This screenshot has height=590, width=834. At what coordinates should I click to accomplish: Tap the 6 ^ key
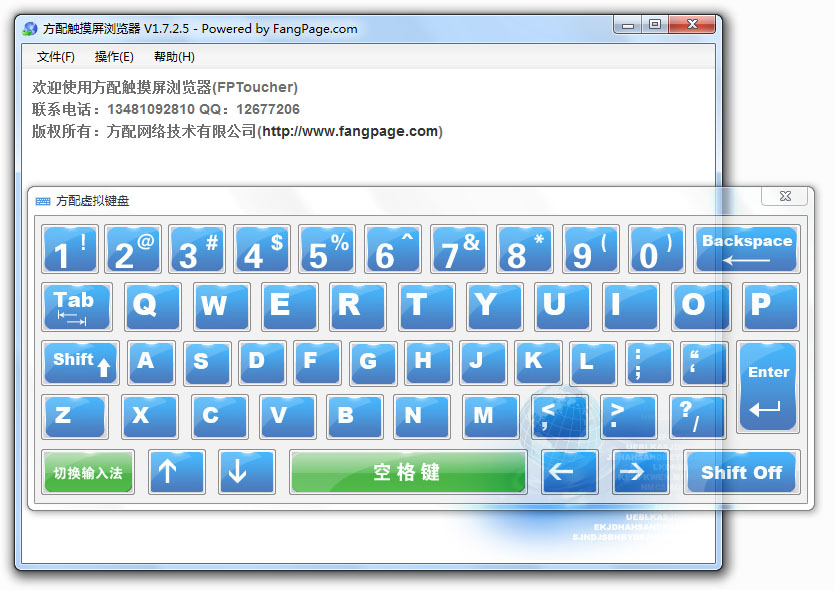click(x=393, y=249)
